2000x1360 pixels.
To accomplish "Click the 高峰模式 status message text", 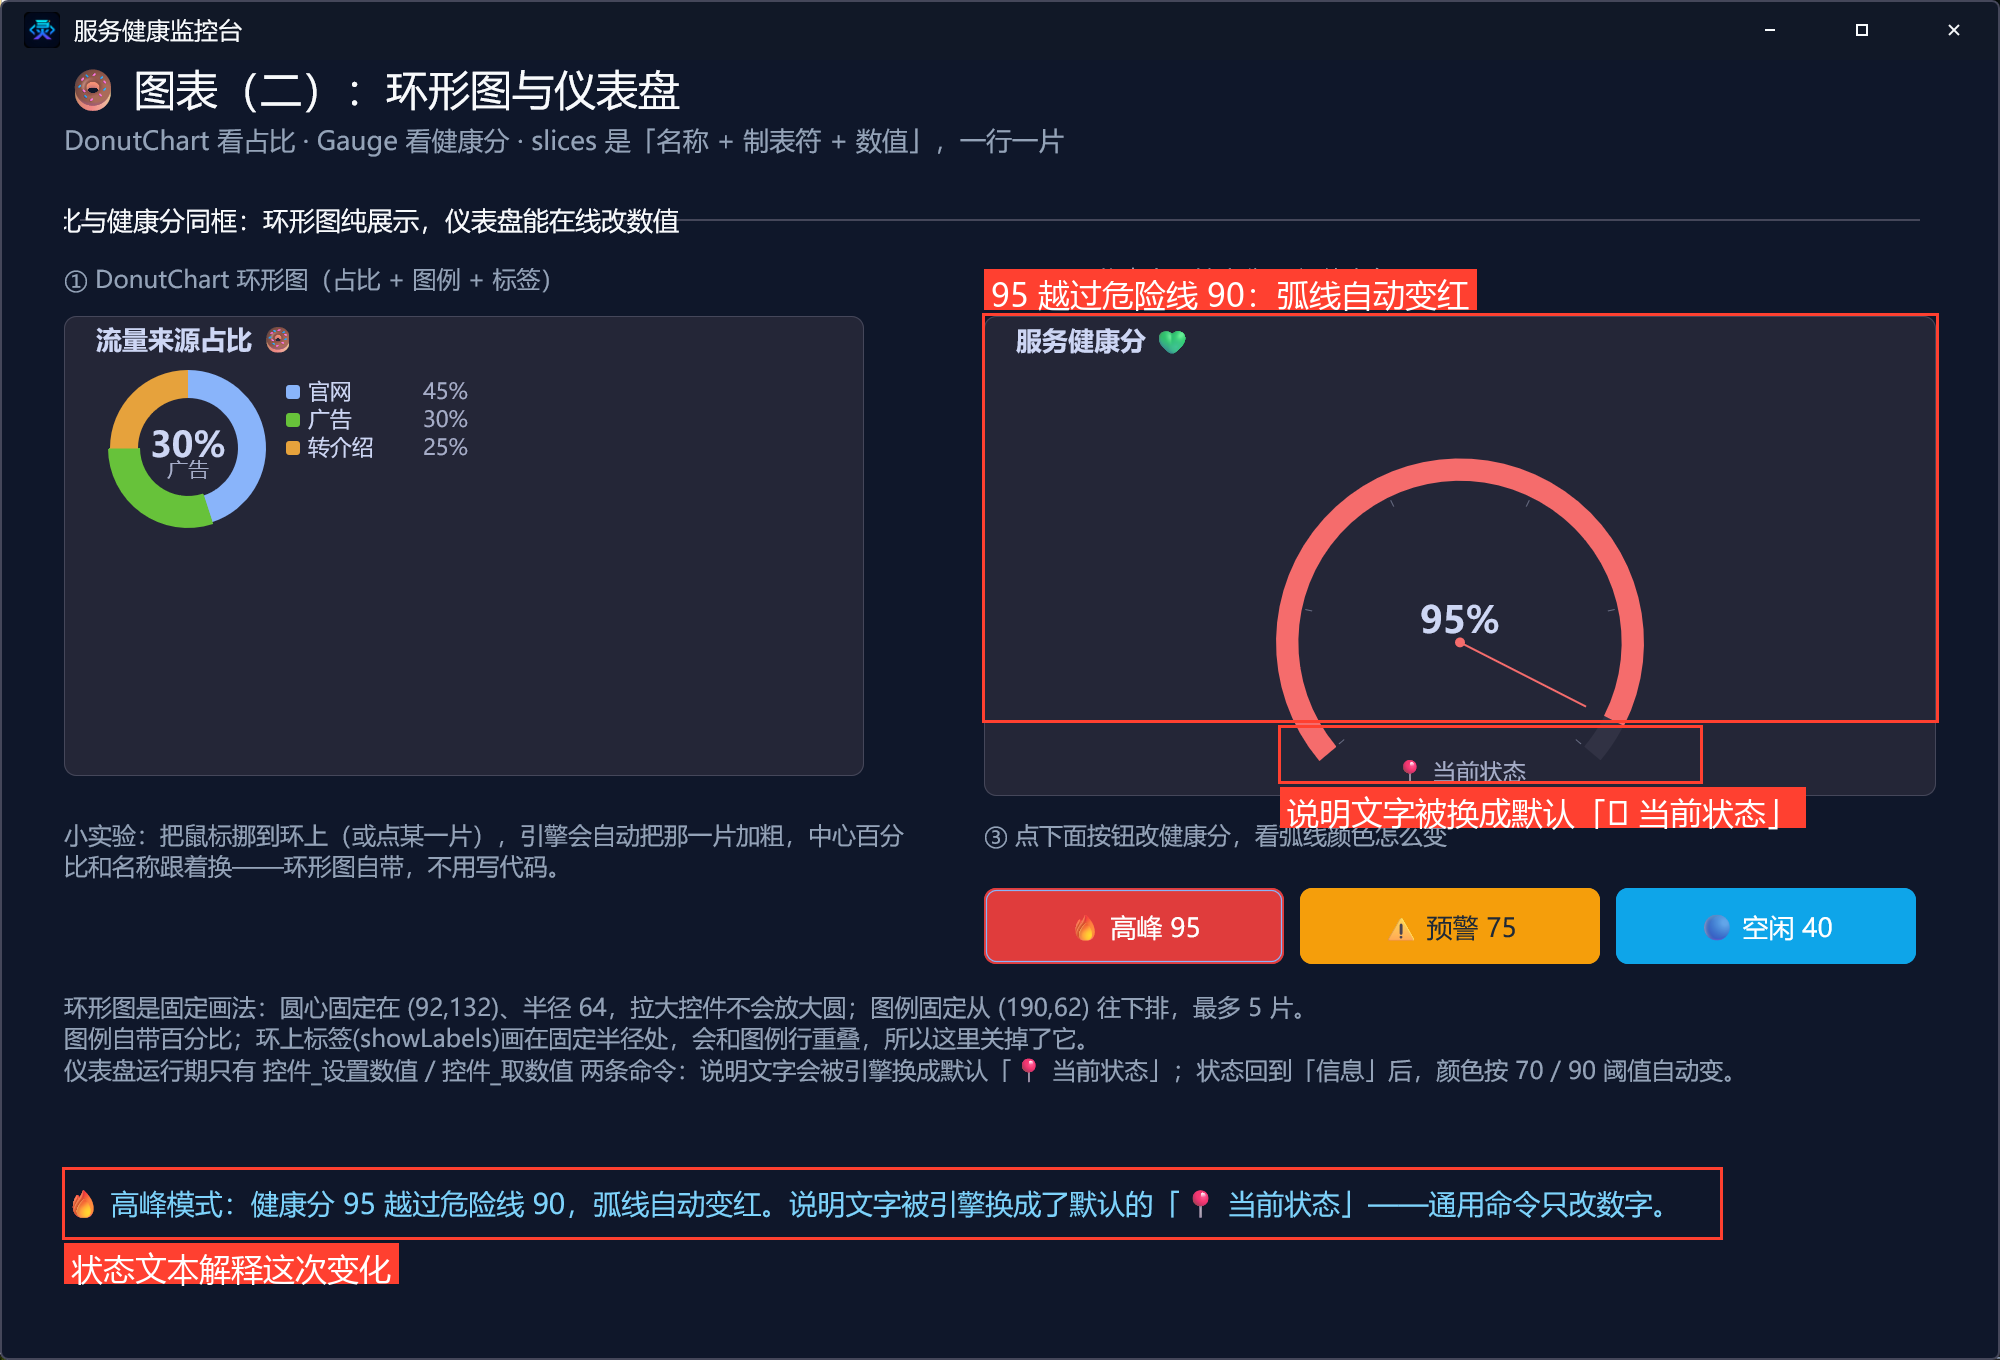I will point(890,1204).
